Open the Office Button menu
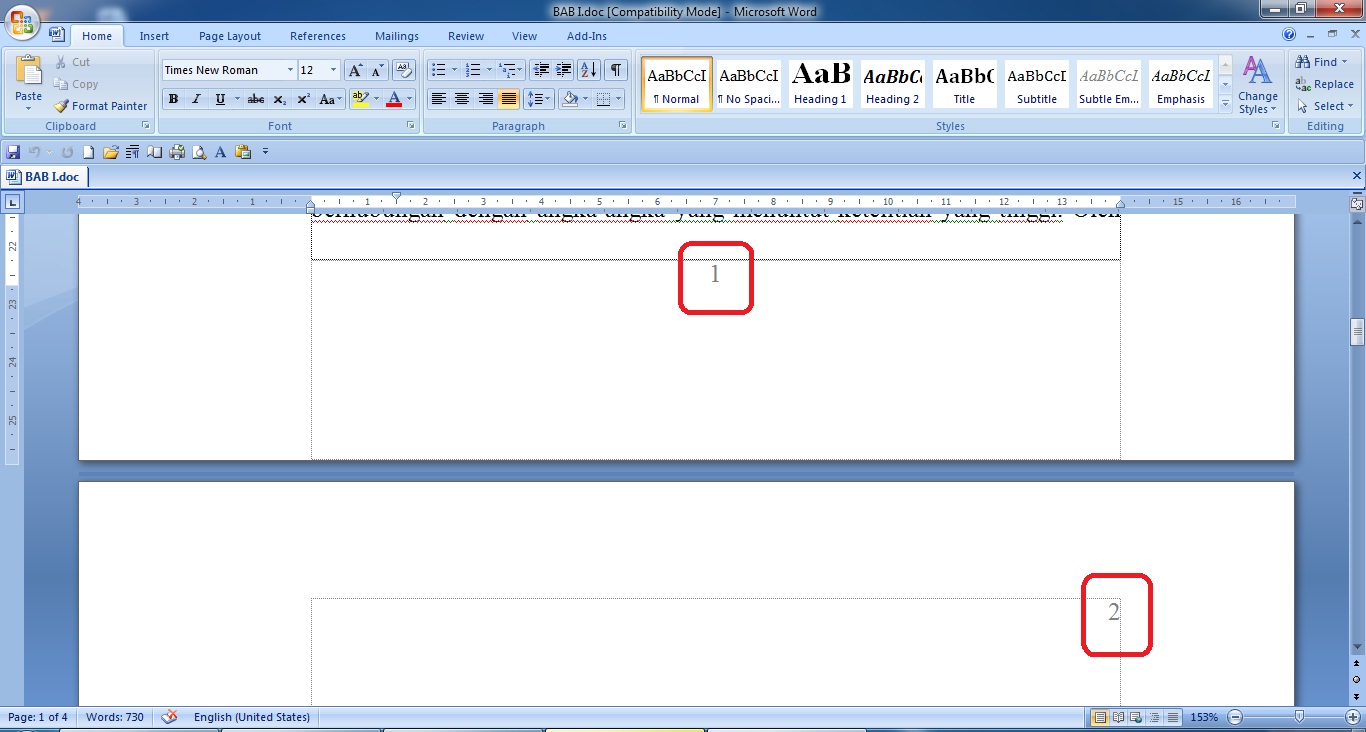 [x=21, y=21]
